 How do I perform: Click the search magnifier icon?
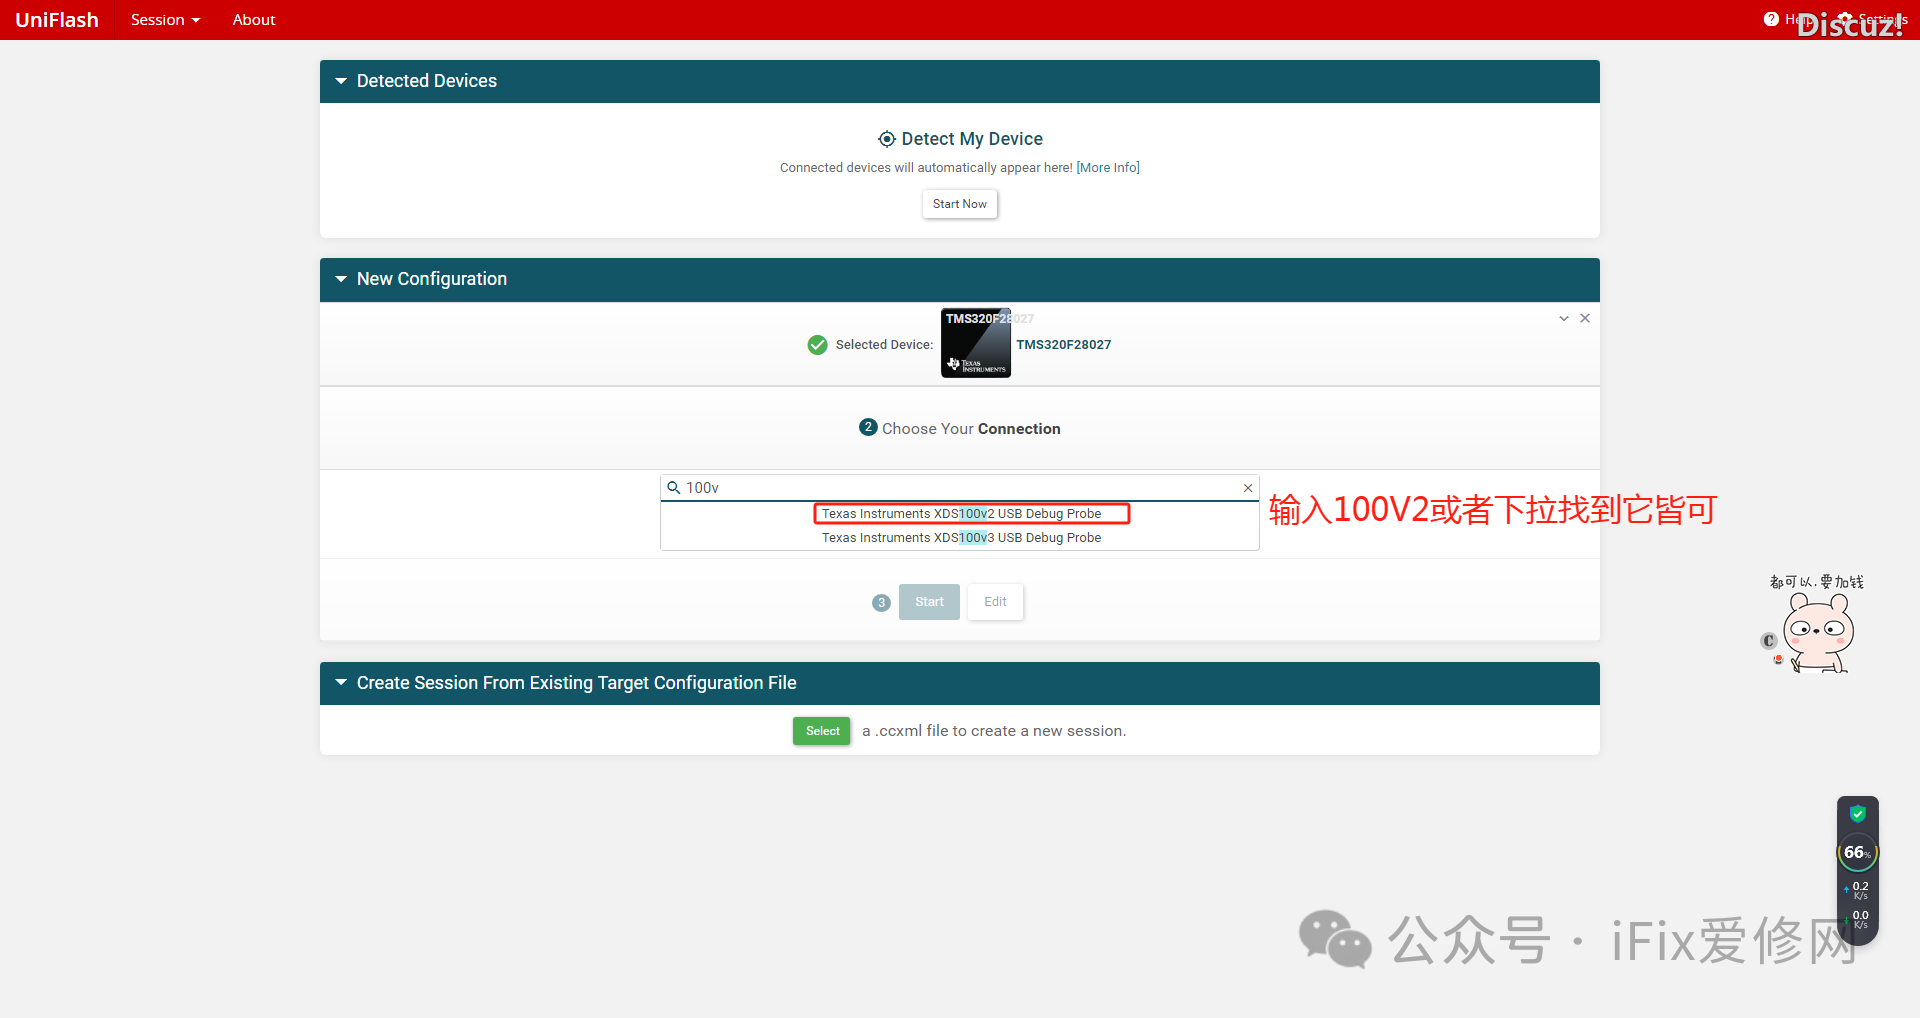(674, 488)
